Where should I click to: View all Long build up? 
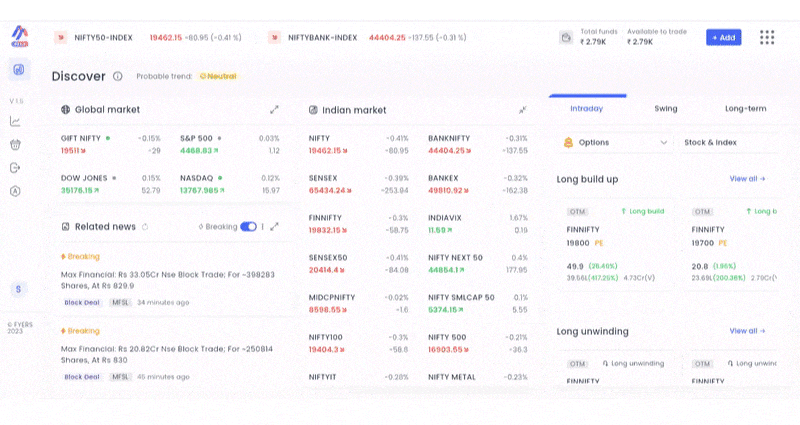(747, 179)
